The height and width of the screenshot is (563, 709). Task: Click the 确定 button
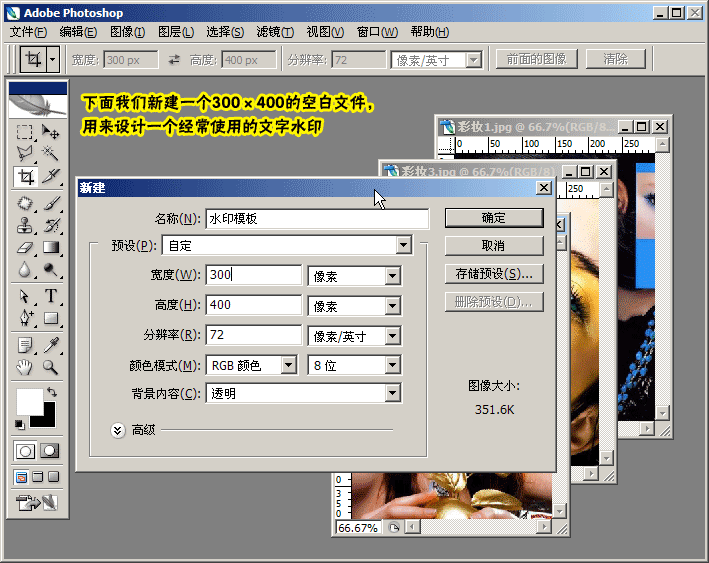click(x=494, y=218)
